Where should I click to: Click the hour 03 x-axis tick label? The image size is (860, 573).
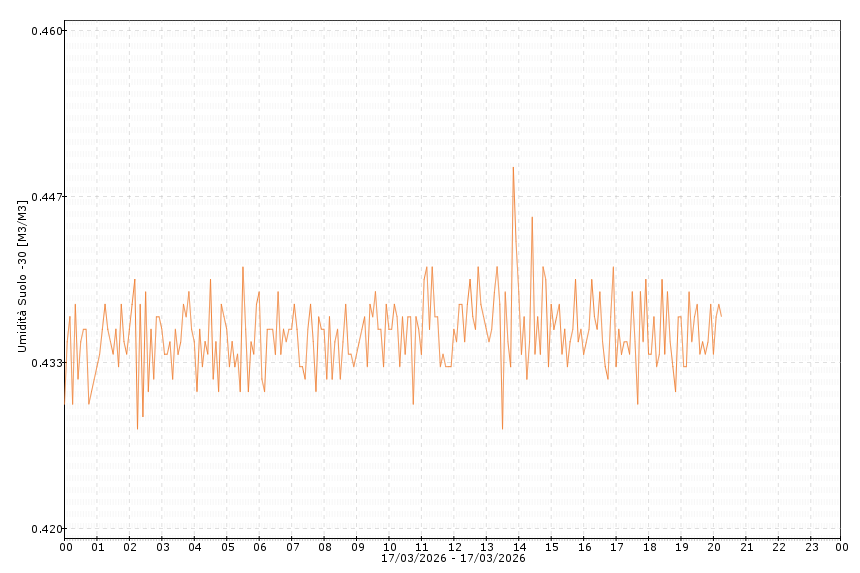coord(163,547)
